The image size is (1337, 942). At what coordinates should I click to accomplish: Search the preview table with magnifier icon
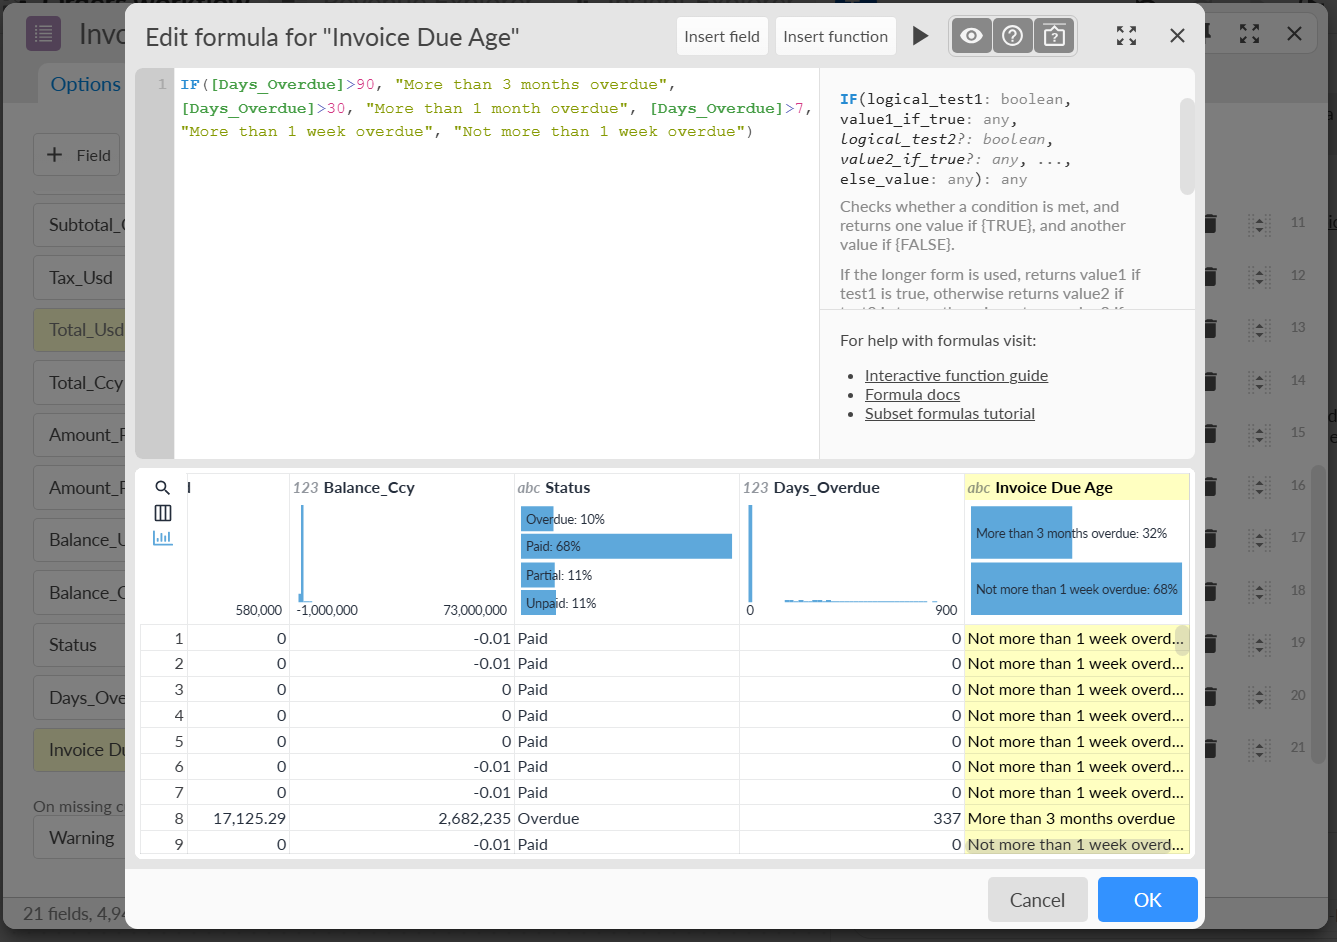(x=163, y=488)
